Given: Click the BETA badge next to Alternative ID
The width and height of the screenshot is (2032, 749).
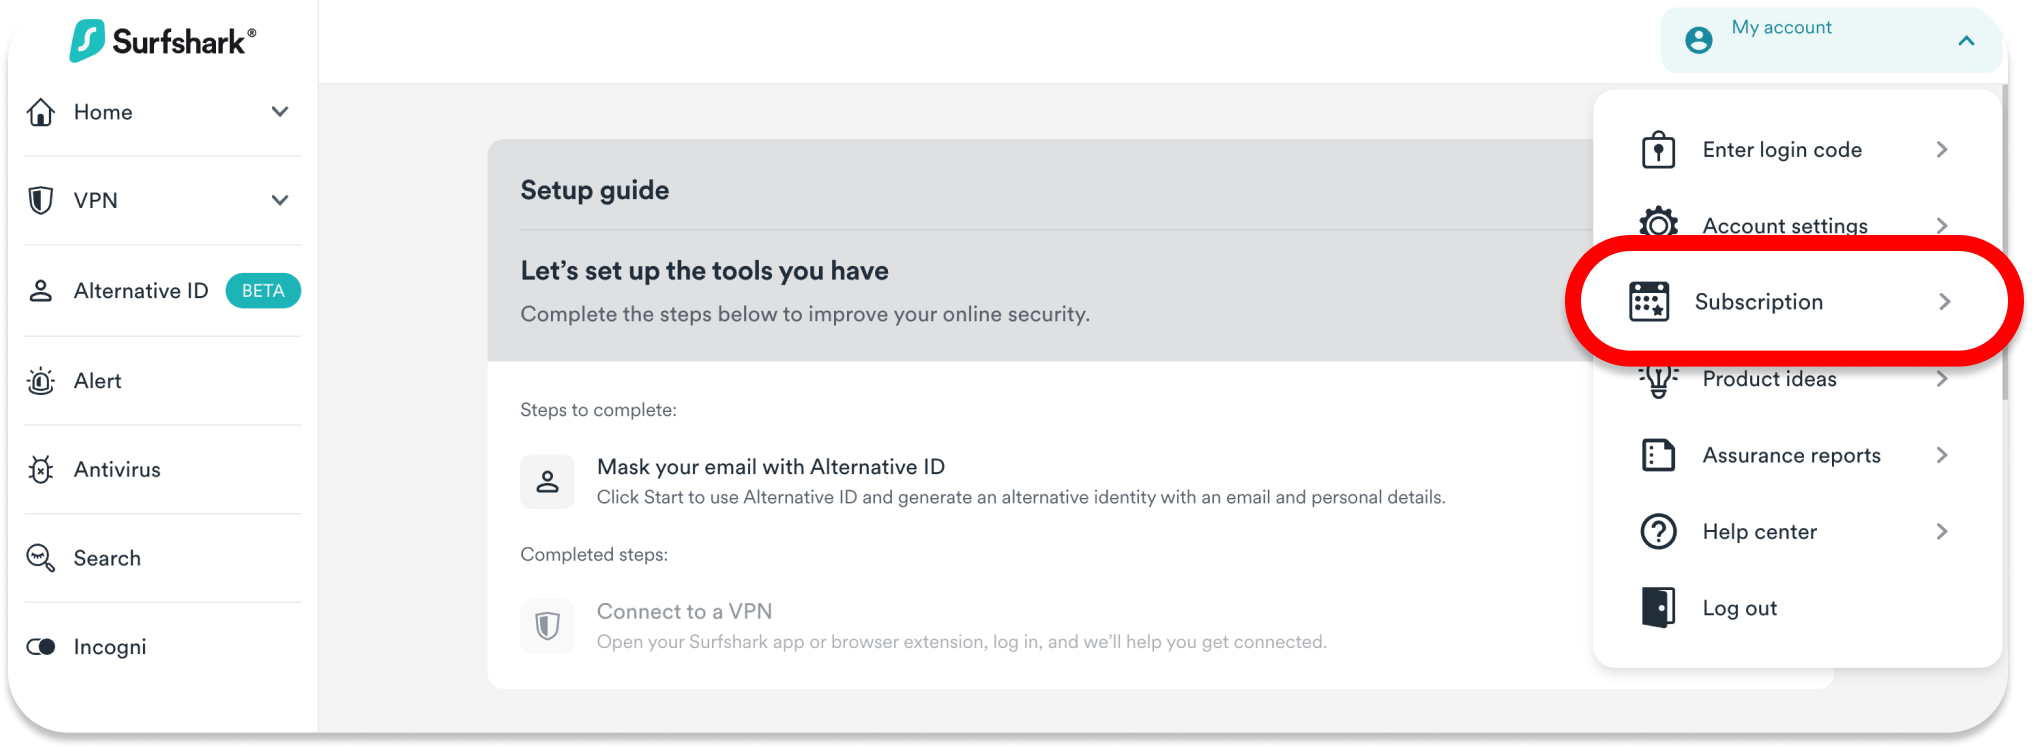Looking at the screenshot, I should tap(263, 291).
